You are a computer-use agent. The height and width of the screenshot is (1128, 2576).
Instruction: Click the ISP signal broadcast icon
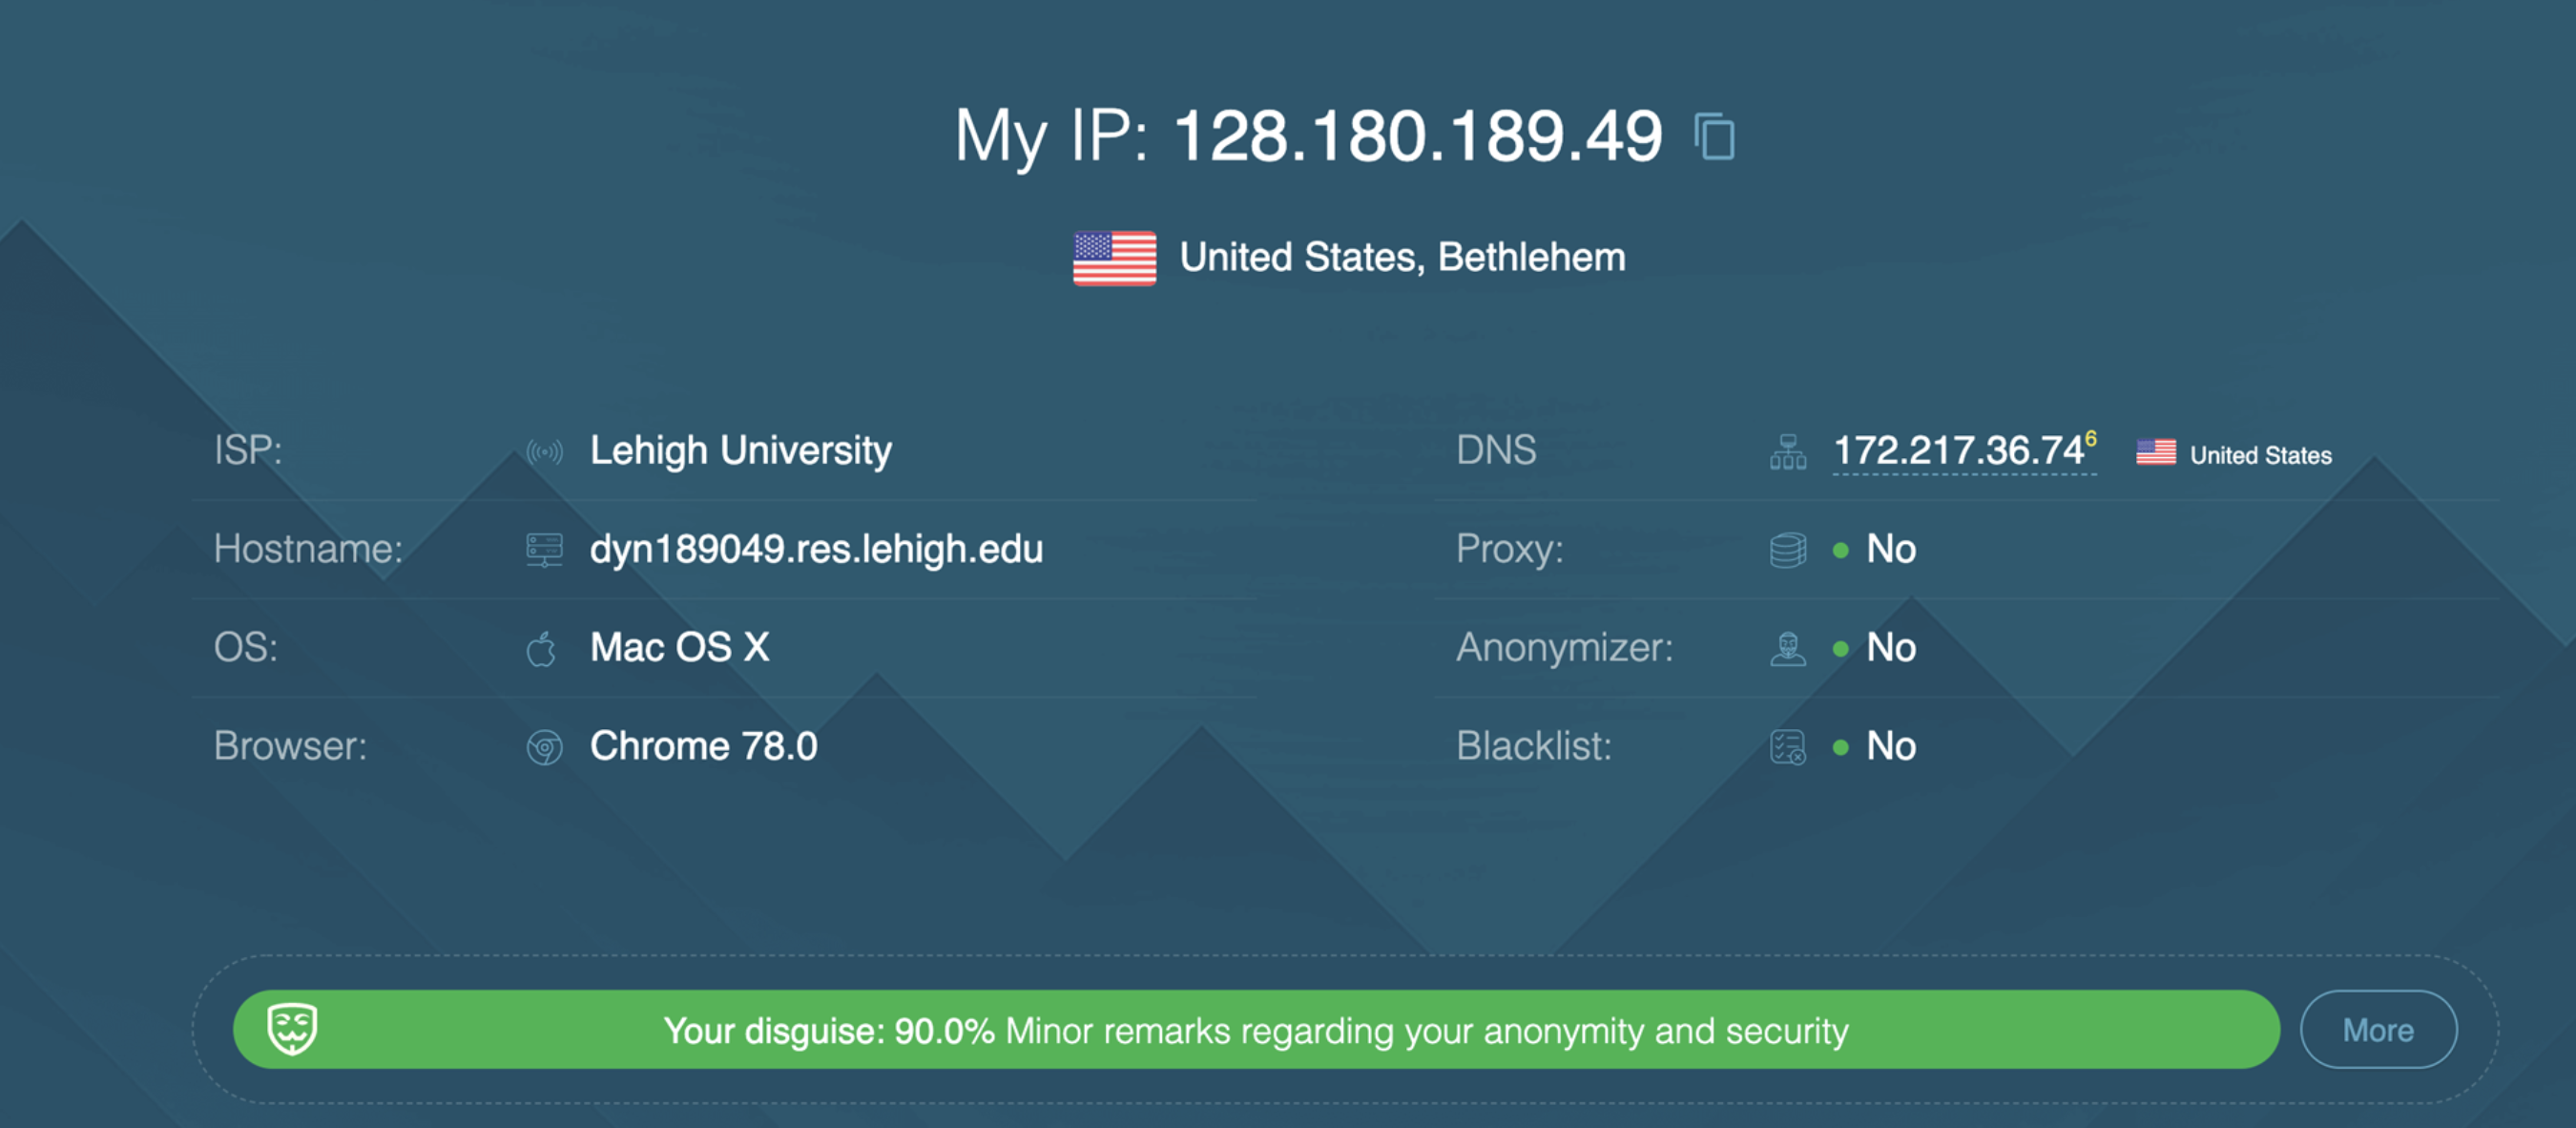tap(544, 452)
